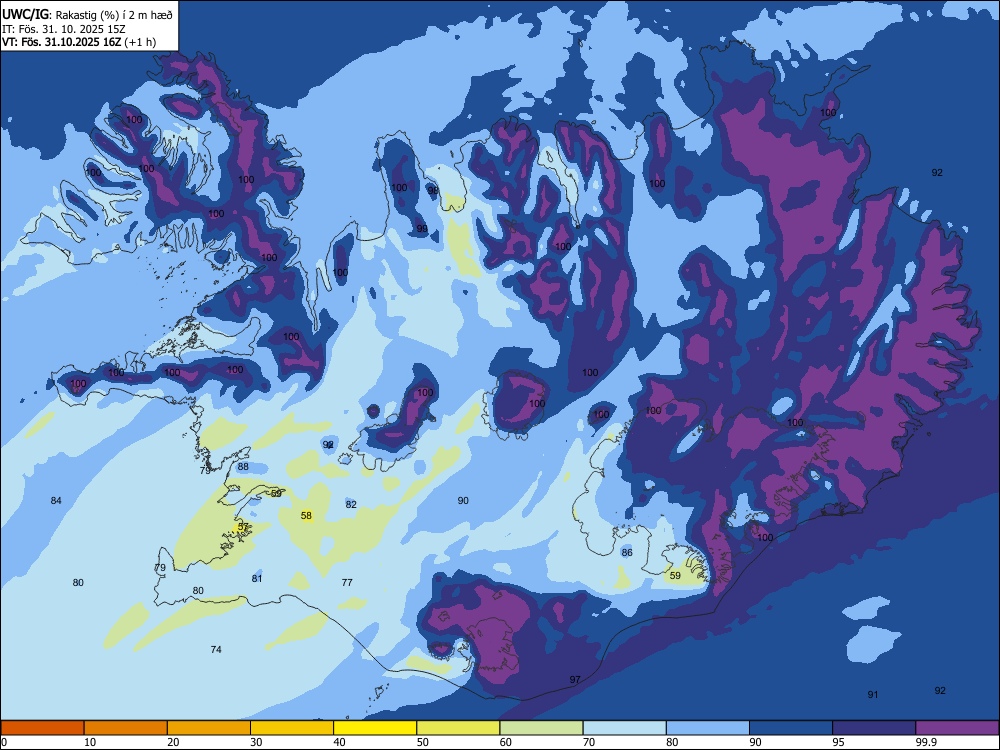Click the '86' humidity value on the map

(x=627, y=552)
